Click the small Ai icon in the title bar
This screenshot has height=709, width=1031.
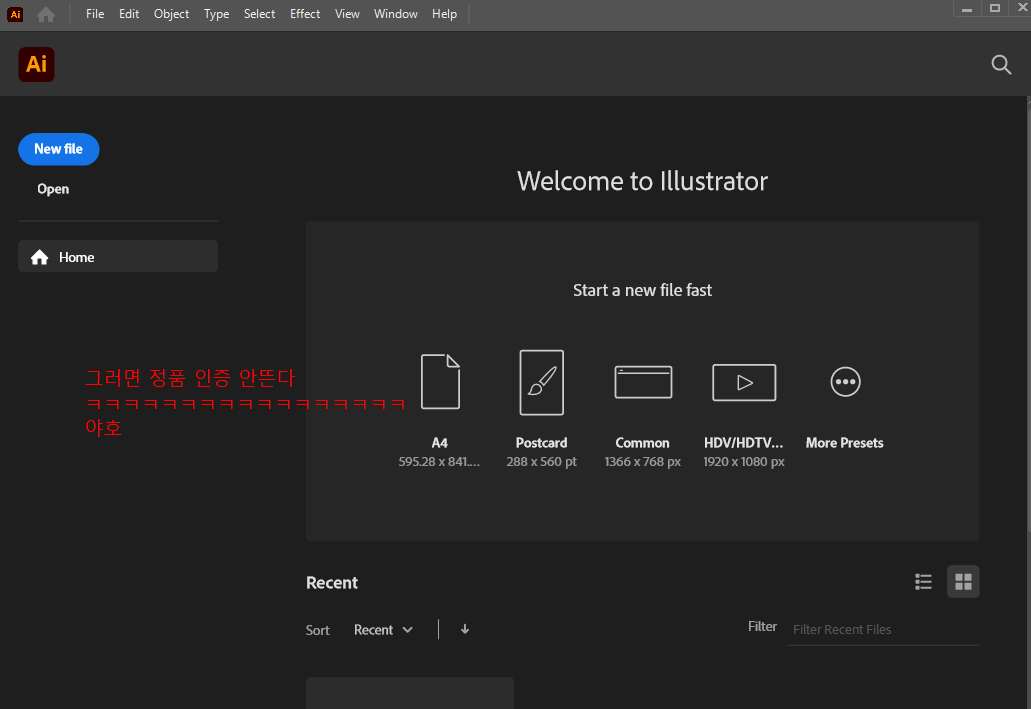click(15, 14)
